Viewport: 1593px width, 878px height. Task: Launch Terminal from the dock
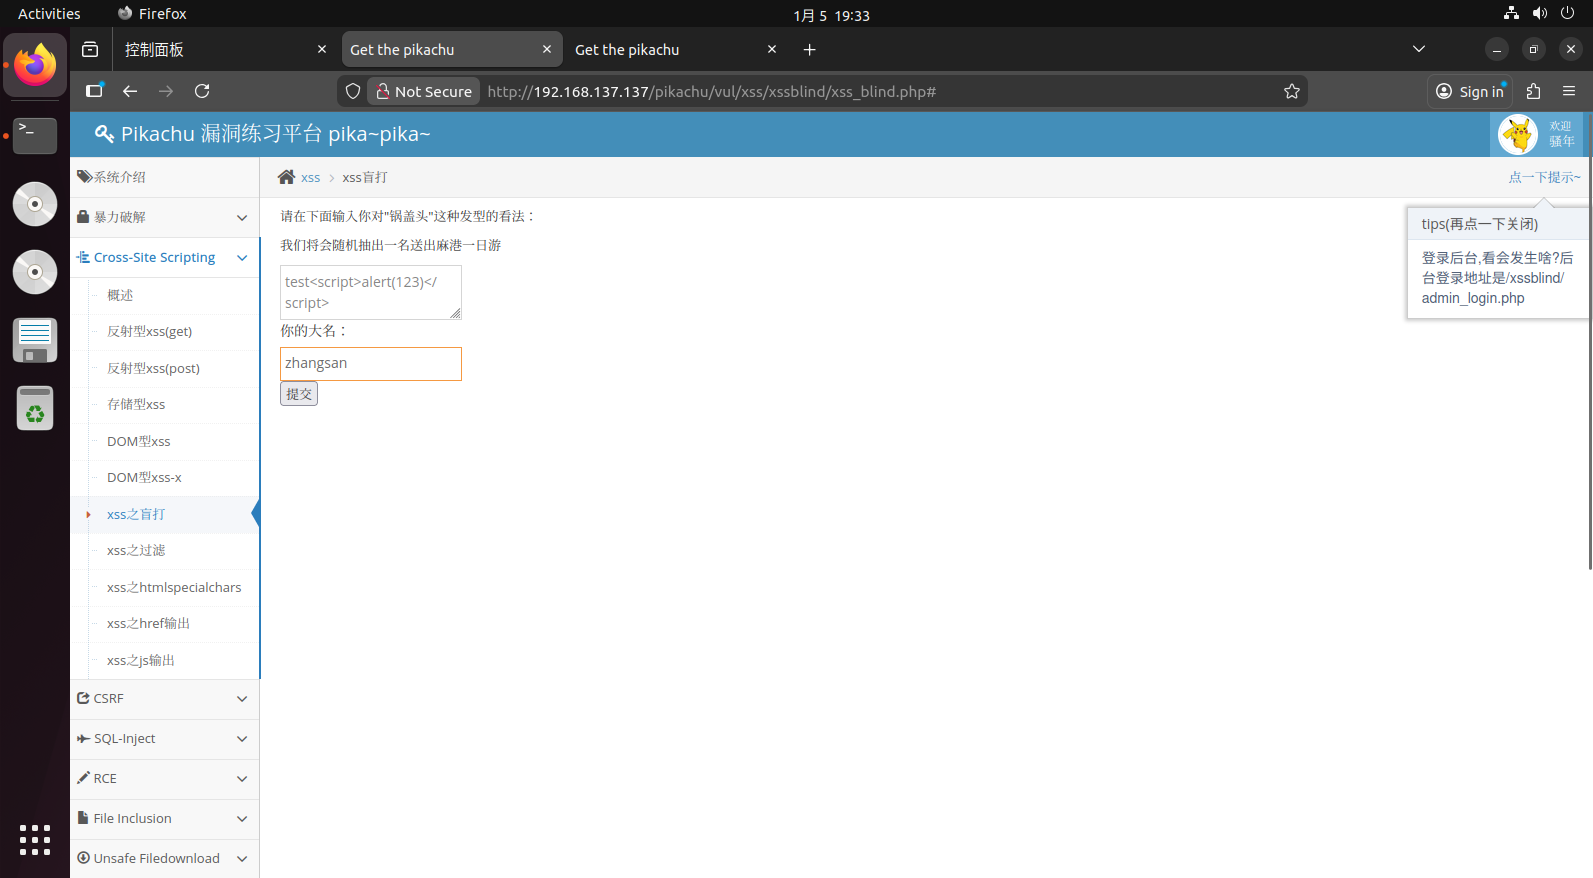tap(35, 135)
